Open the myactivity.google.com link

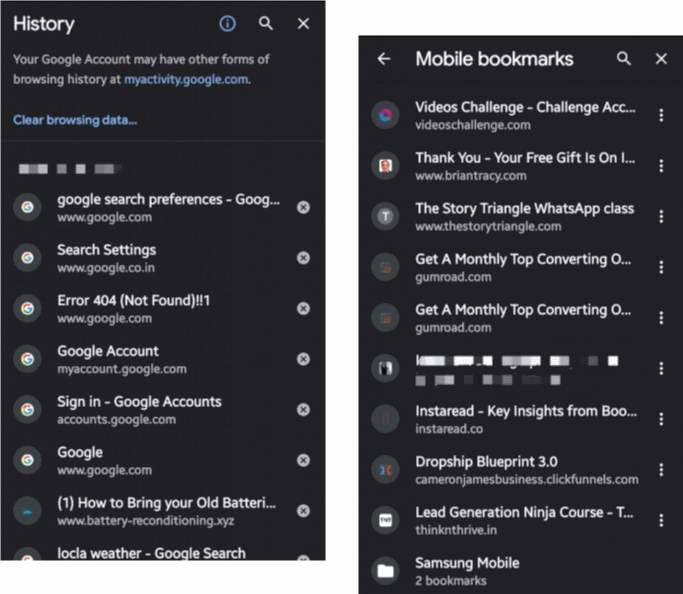pos(186,79)
